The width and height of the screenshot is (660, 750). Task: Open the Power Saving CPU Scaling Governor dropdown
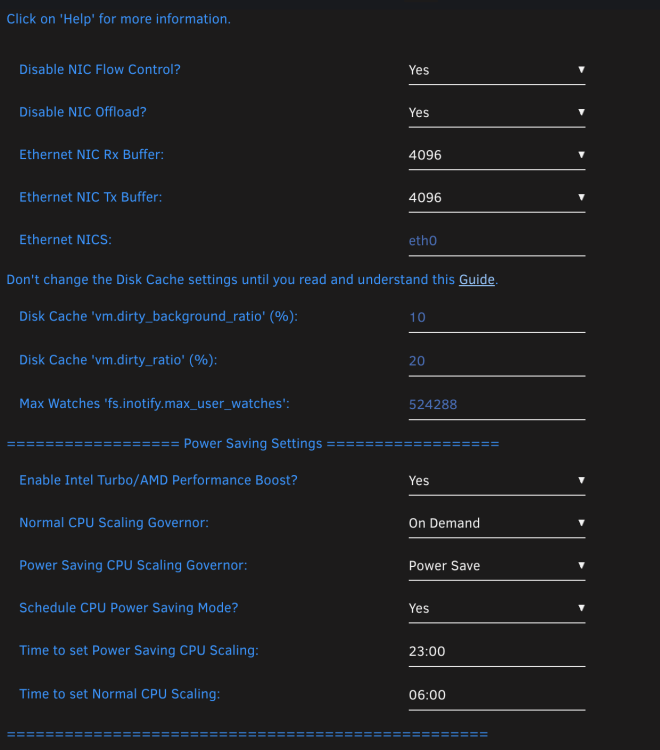[x=497, y=566]
